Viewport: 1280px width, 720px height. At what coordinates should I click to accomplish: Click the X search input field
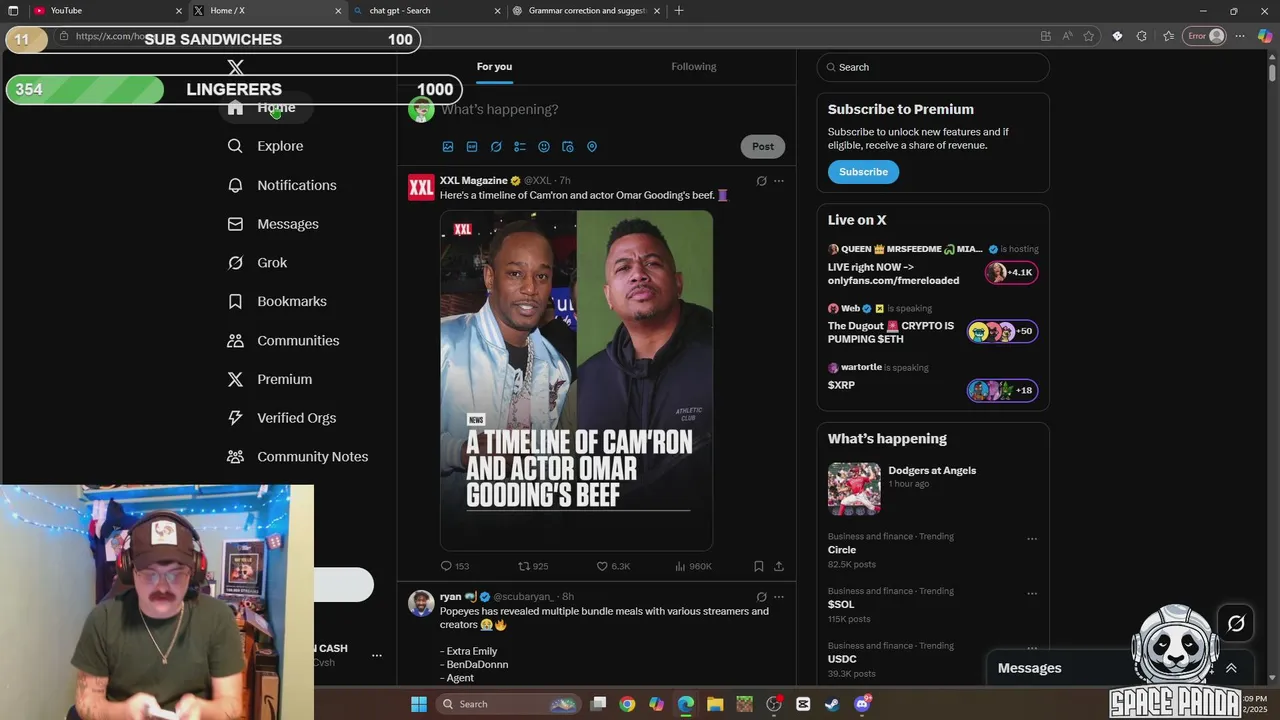[932, 67]
